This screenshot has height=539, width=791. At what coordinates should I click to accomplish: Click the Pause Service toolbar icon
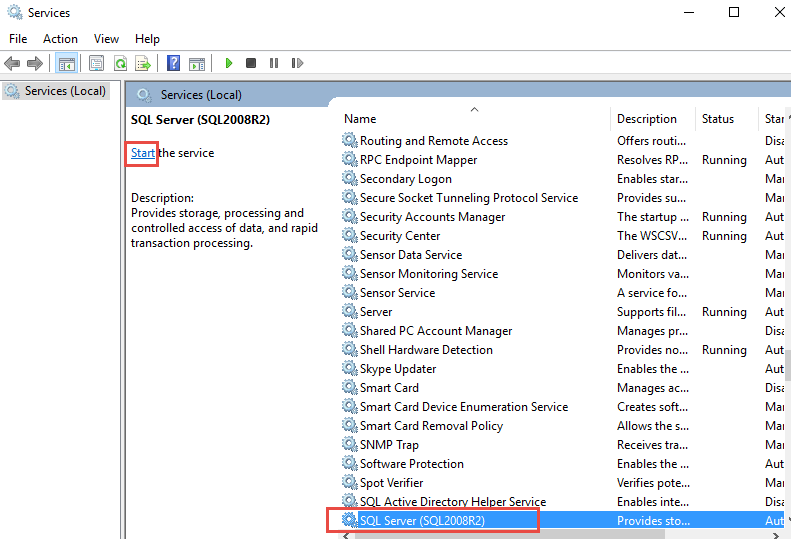[x=274, y=63]
